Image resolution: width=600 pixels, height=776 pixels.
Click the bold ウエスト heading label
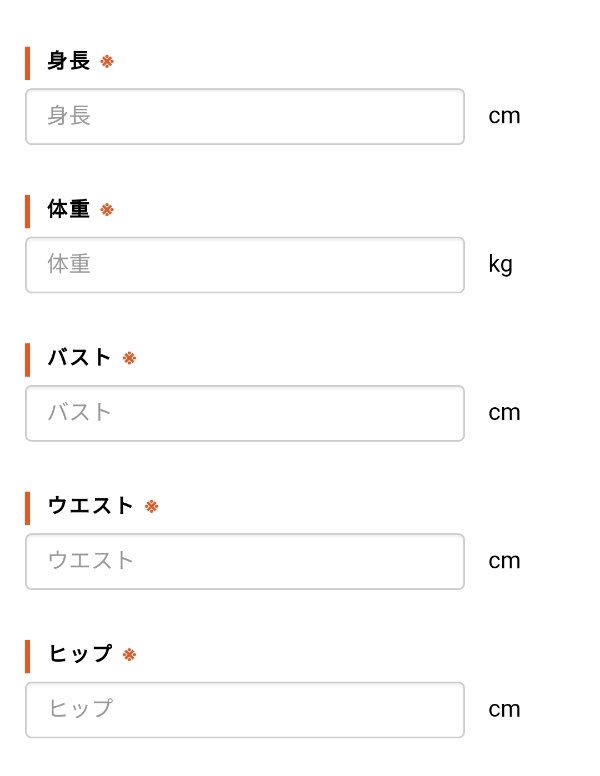[x=91, y=506]
